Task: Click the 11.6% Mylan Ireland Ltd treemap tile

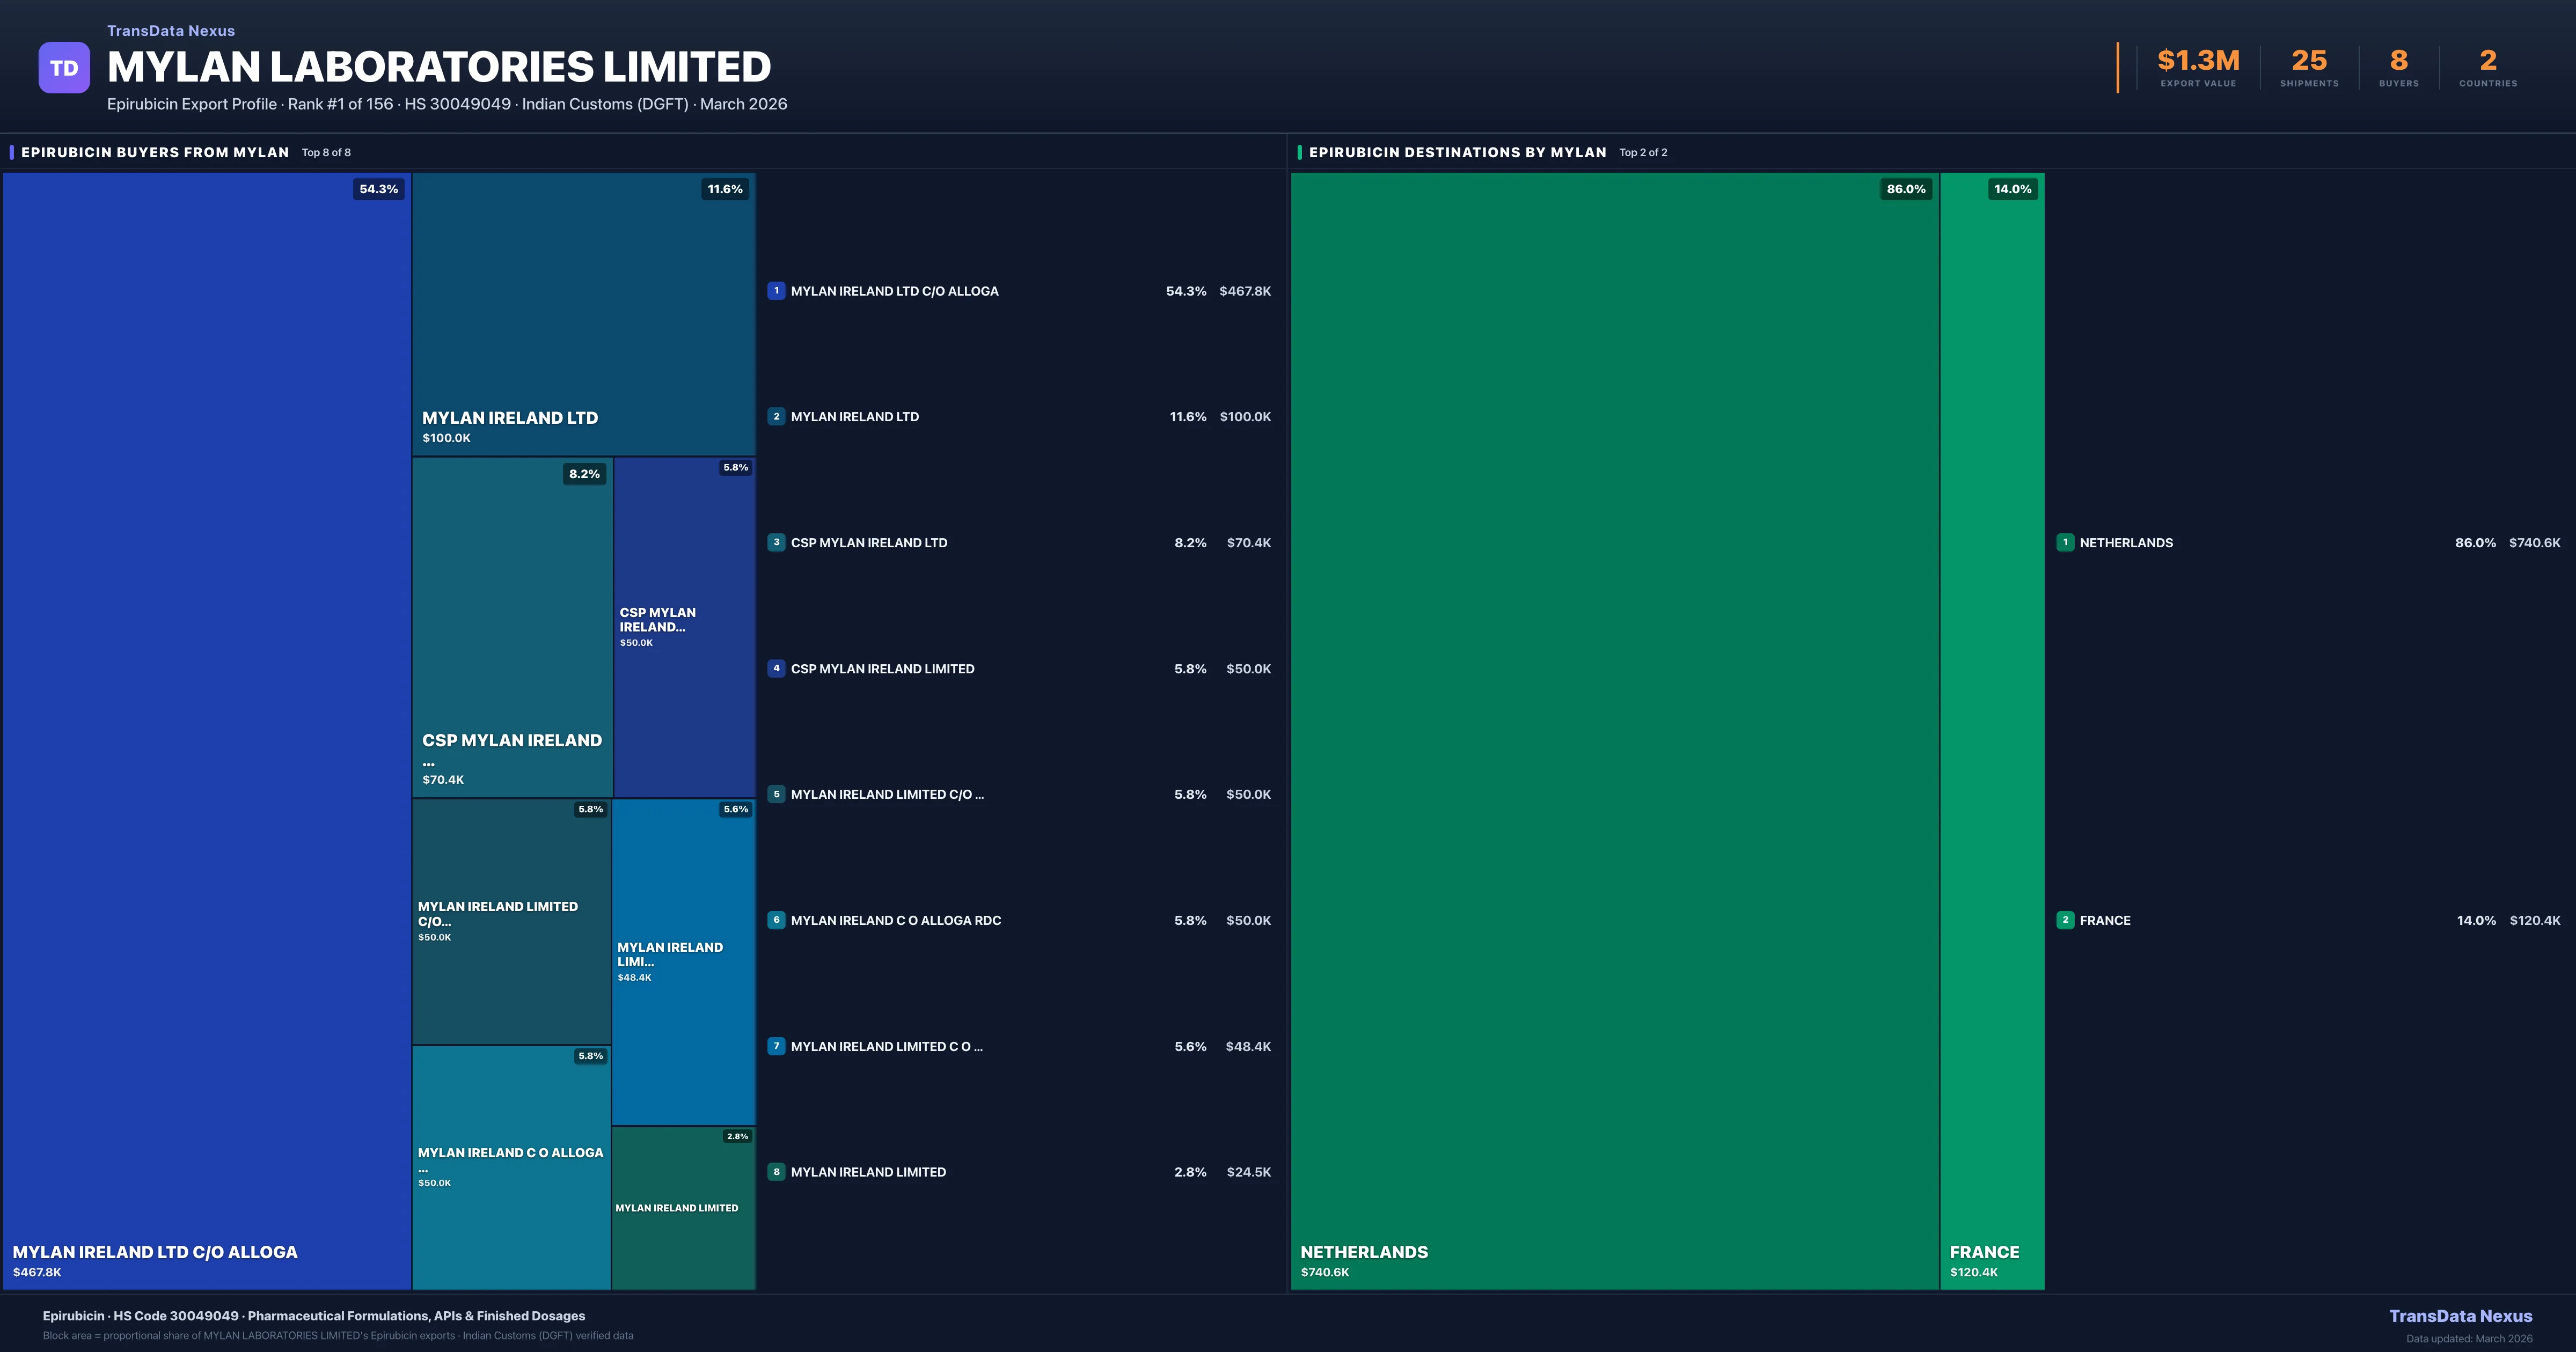Action: point(583,314)
